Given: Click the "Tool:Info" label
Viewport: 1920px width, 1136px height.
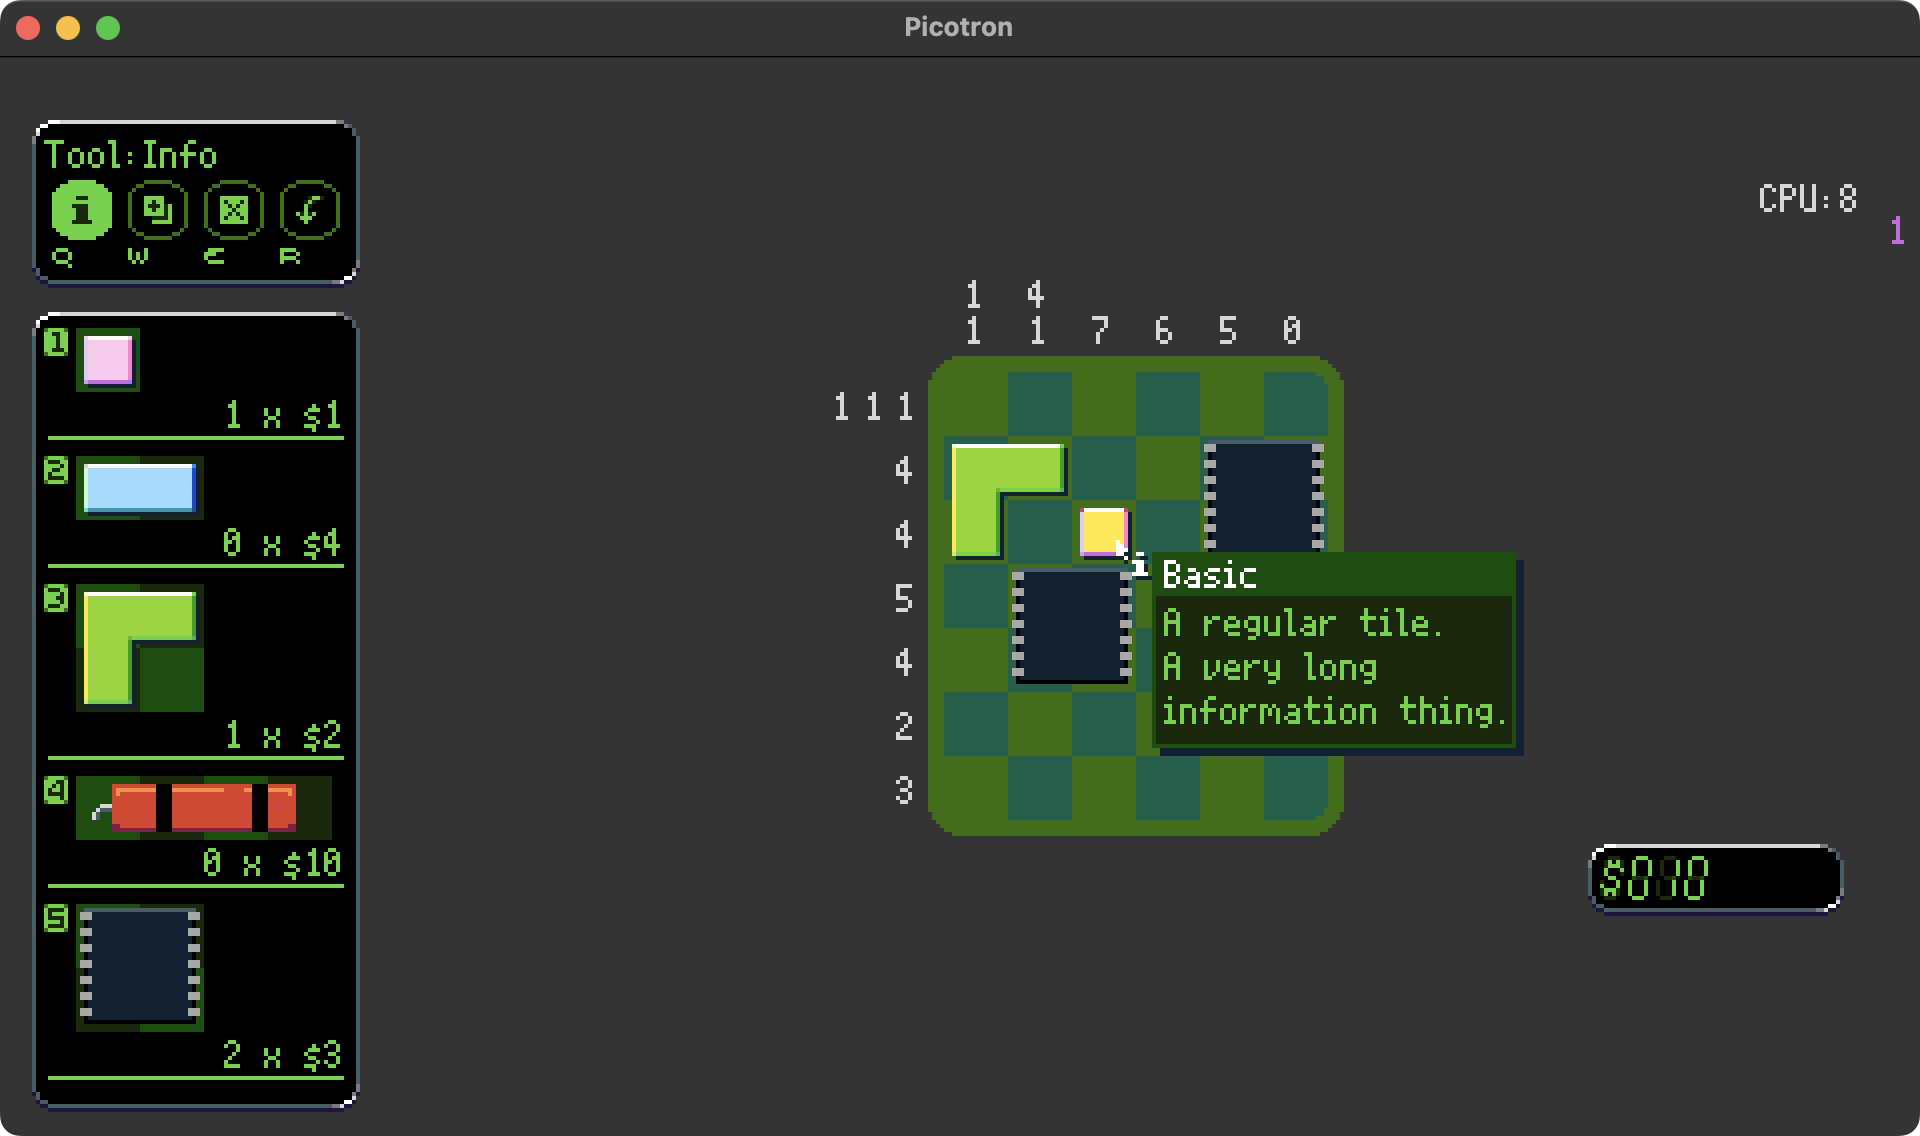Looking at the screenshot, I should coord(130,155).
